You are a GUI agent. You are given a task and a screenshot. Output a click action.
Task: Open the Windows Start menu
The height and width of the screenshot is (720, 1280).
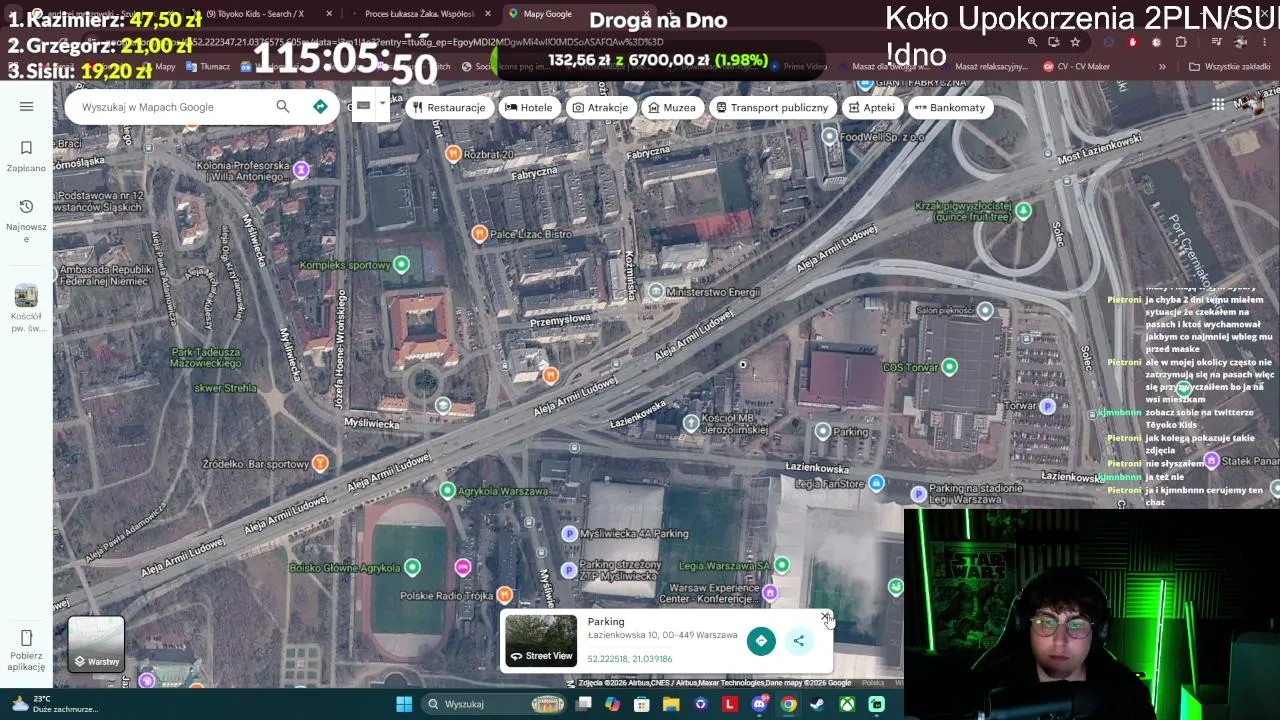click(404, 704)
